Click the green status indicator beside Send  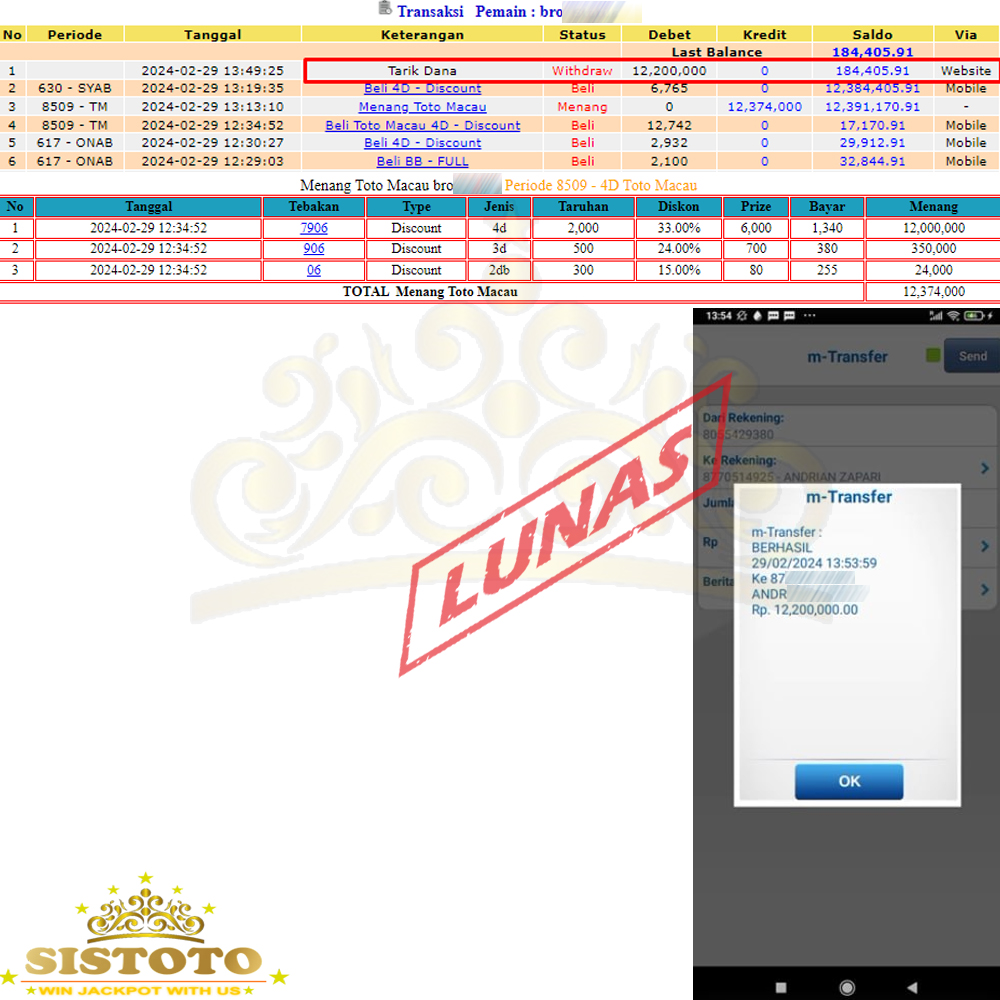[933, 356]
